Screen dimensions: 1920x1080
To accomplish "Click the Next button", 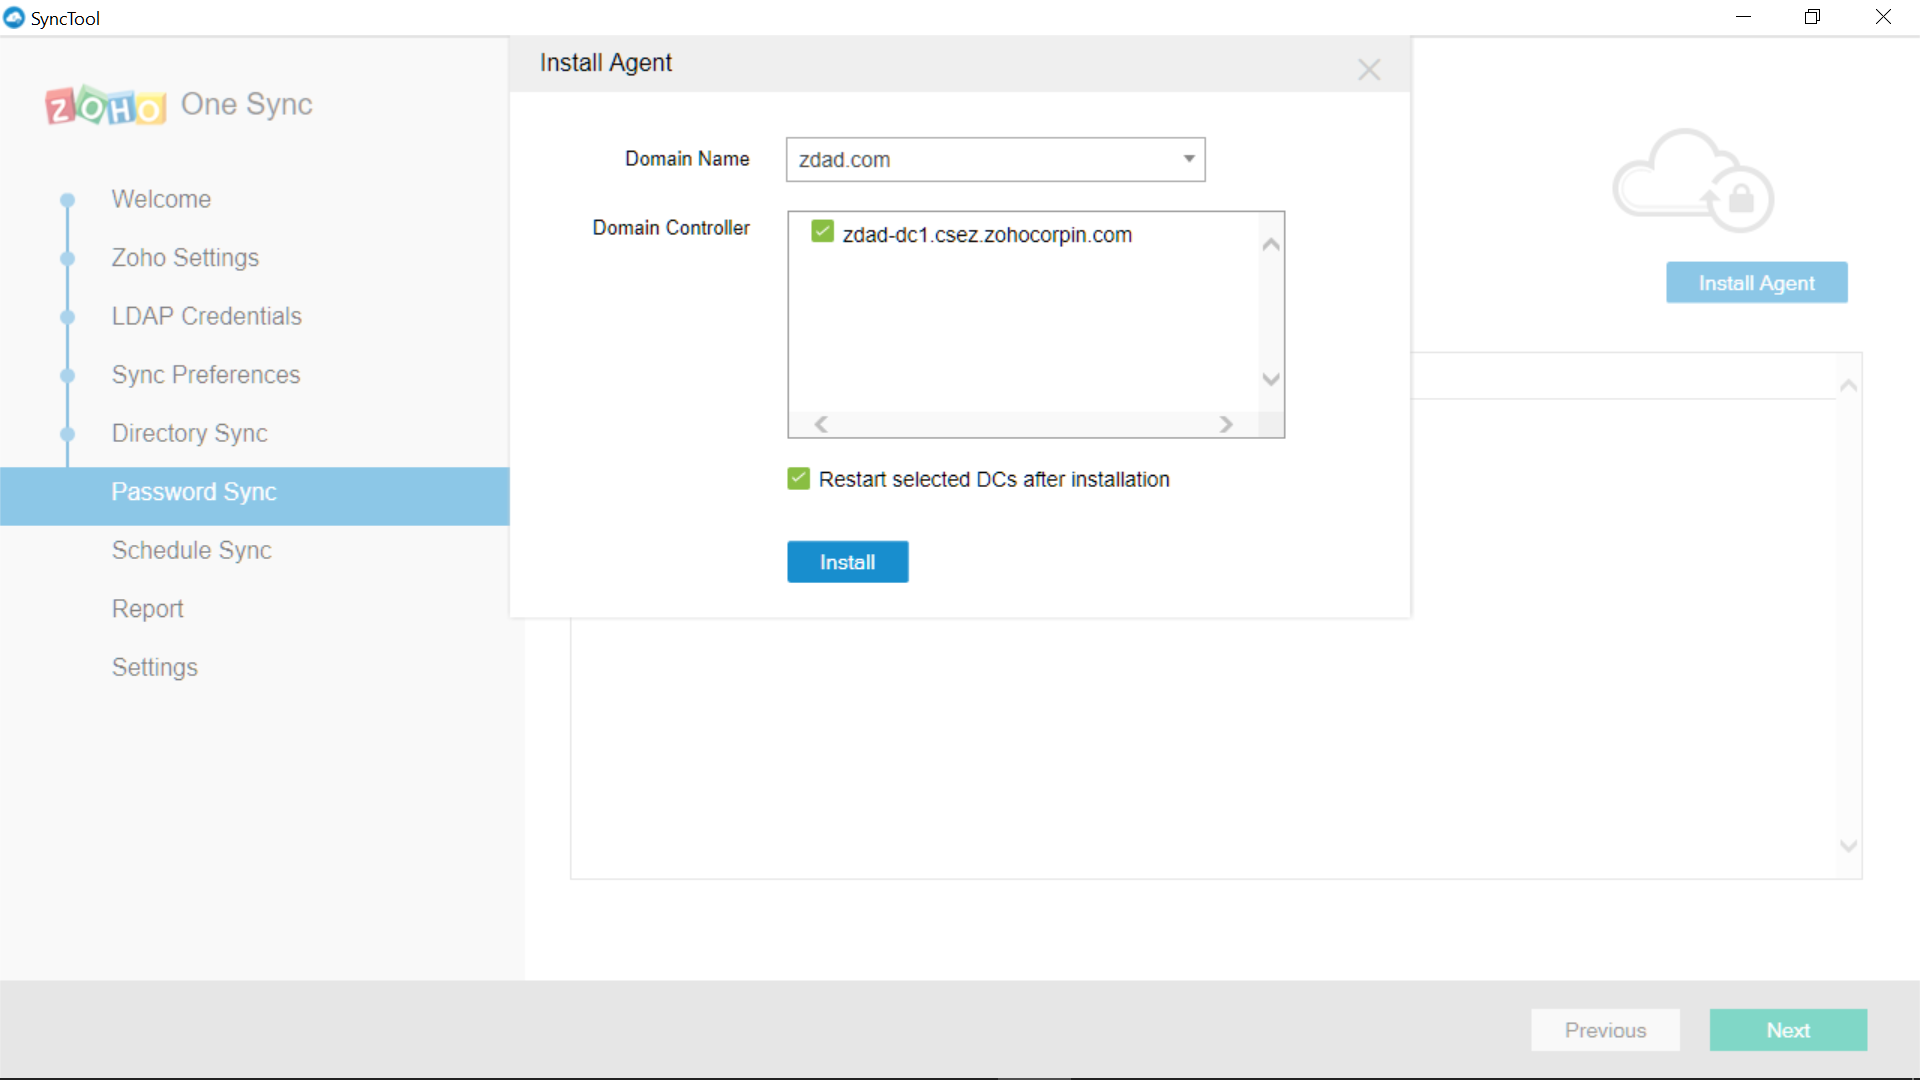I will click(1787, 1030).
